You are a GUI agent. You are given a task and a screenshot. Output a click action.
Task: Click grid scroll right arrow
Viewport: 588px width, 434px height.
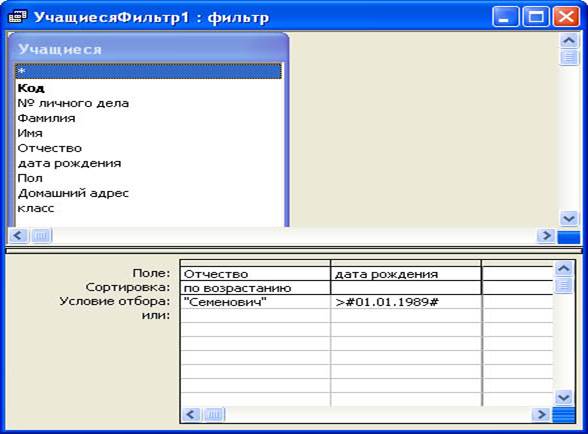click(x=541, y=415)
